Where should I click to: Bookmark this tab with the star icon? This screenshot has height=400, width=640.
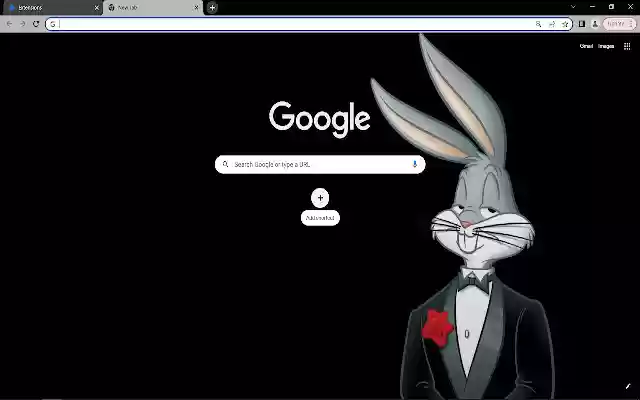(x=565, y=24)
